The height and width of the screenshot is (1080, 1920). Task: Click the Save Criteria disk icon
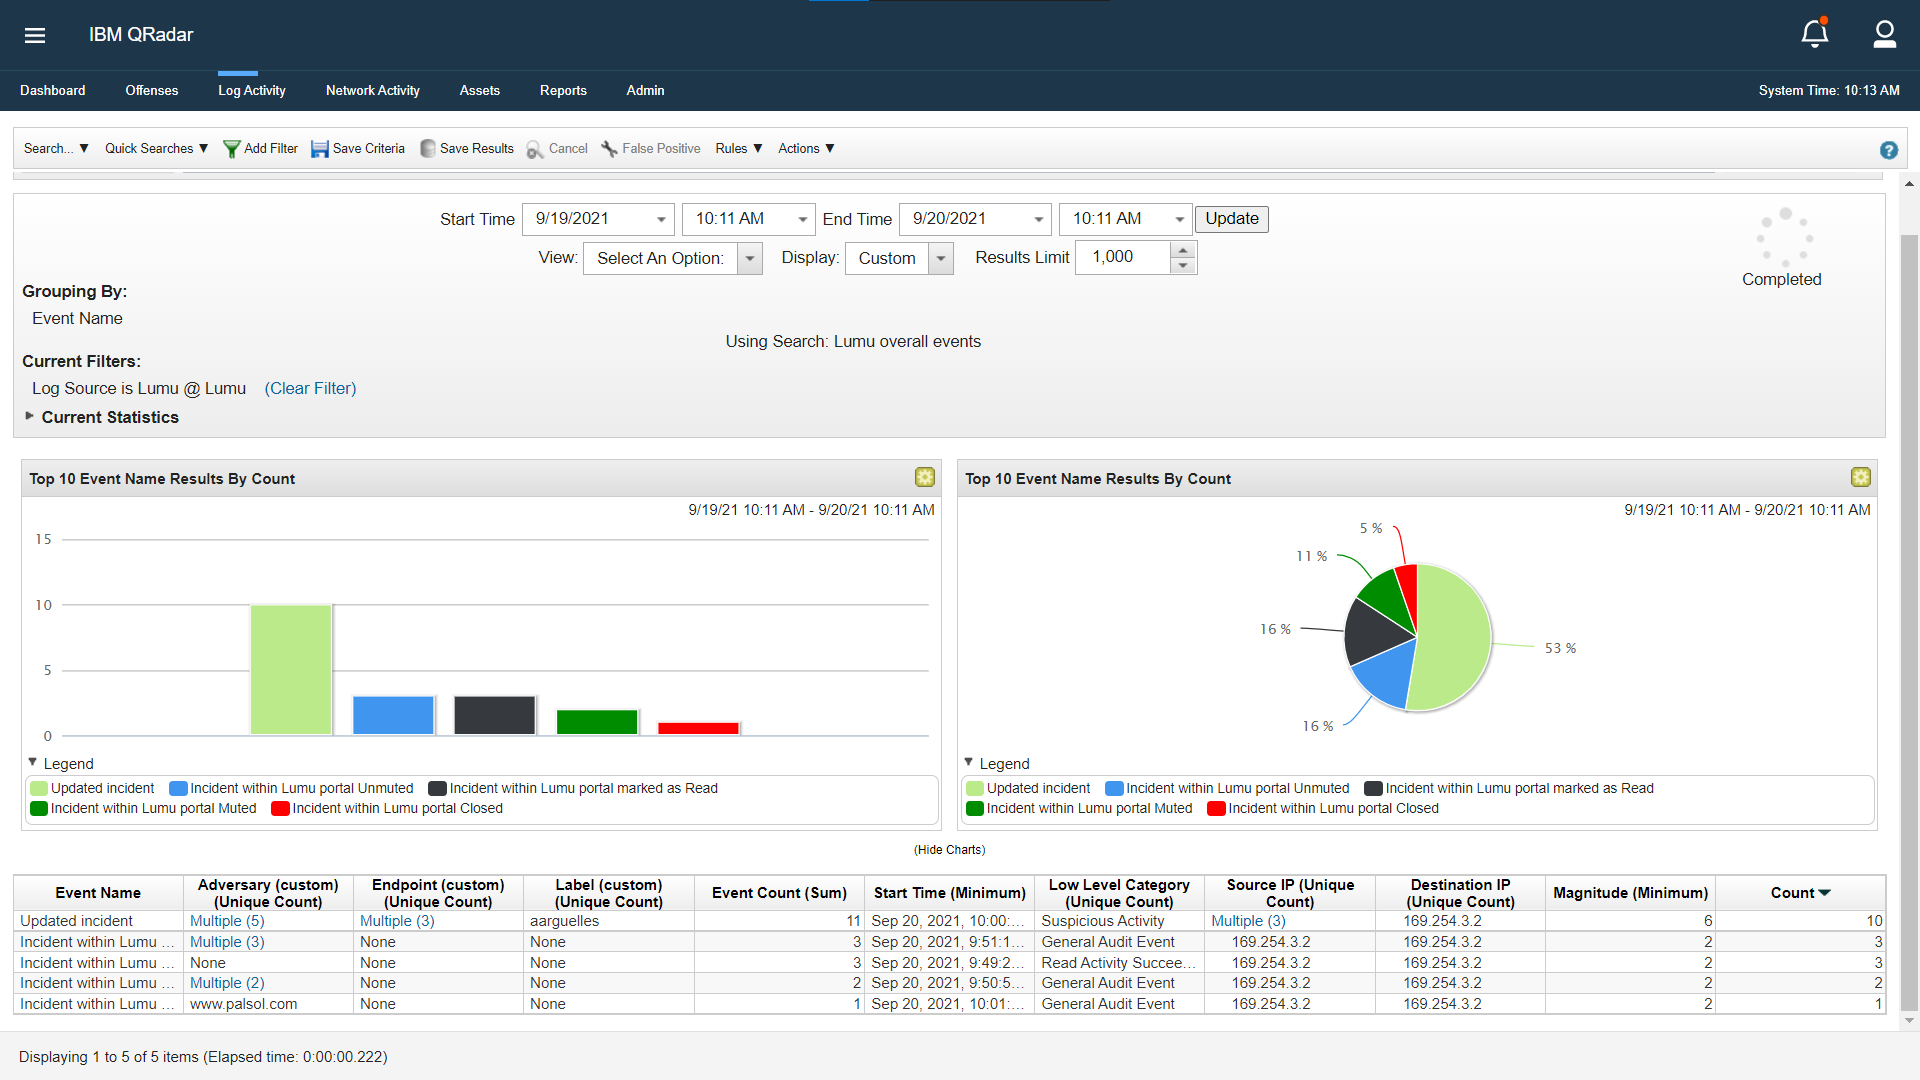320,149
